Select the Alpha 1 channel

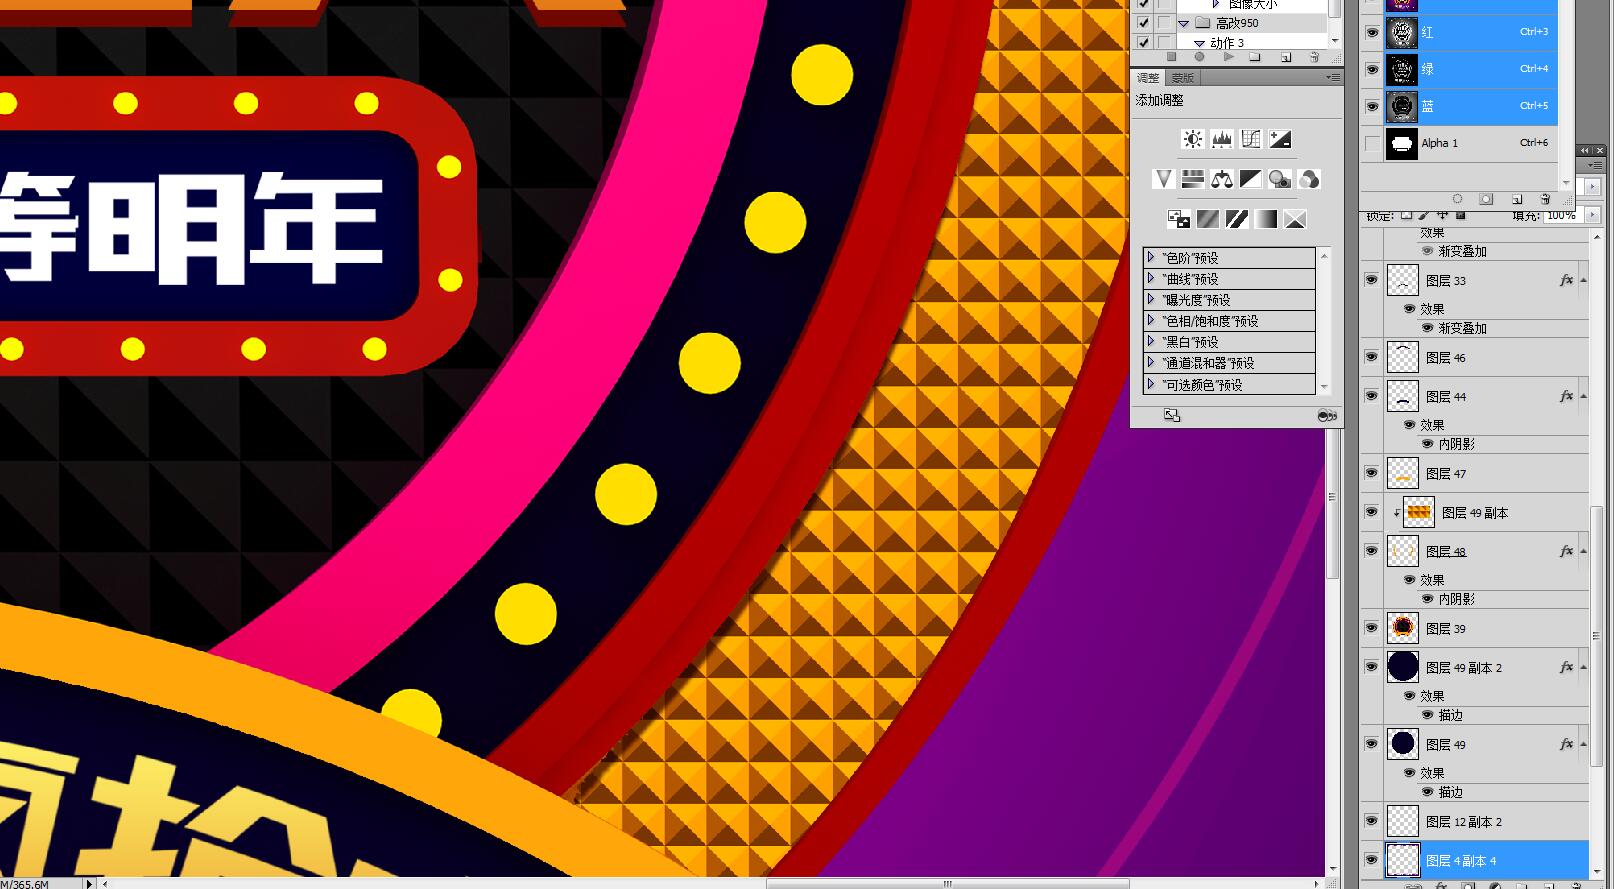click(x=1470, y=143)
